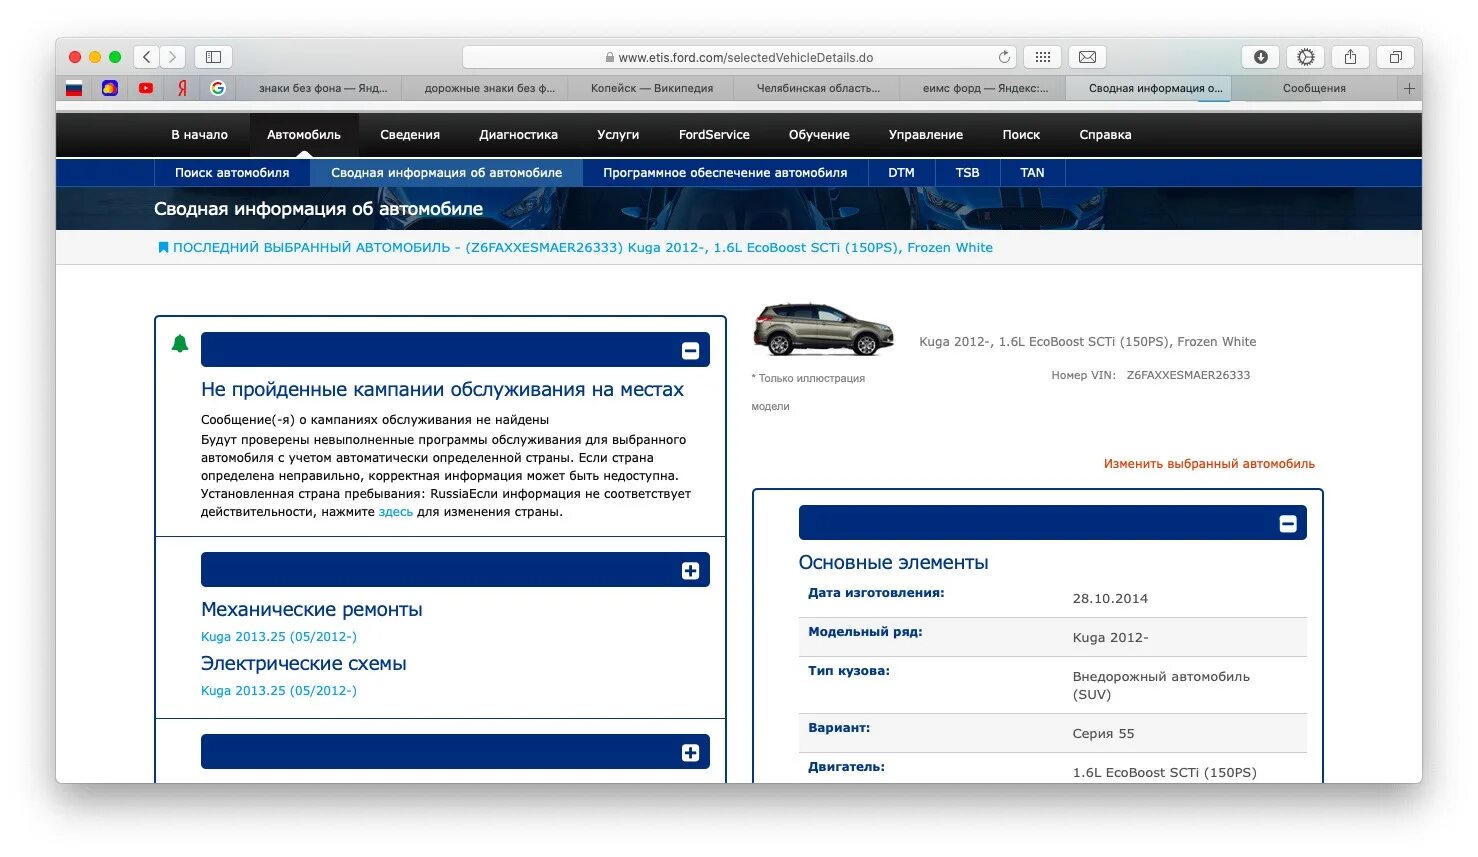Click Изменить выбранный автомобиль link

coord(1209,464)
